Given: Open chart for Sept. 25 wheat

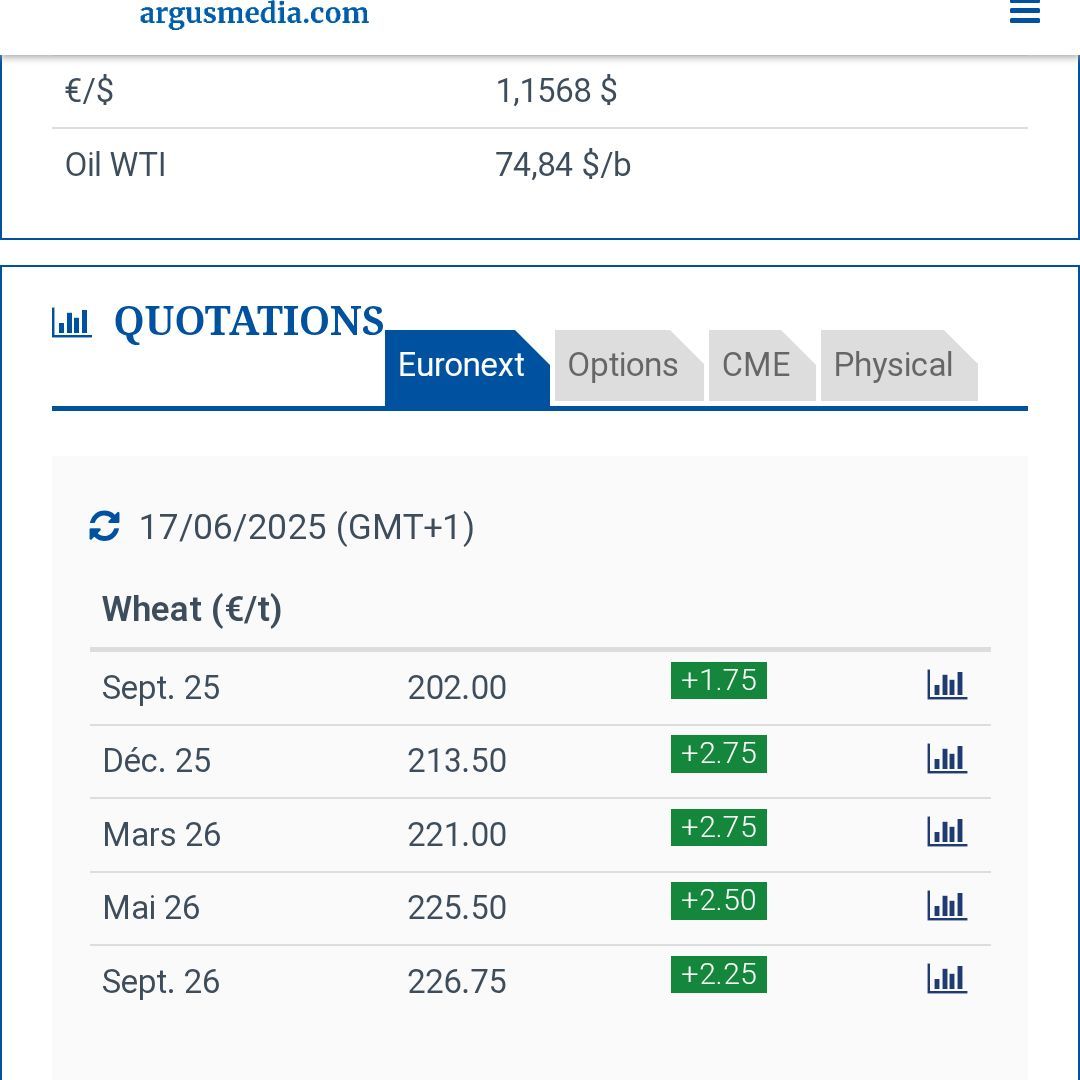Looking at the screenshot, I should [946, 685].
